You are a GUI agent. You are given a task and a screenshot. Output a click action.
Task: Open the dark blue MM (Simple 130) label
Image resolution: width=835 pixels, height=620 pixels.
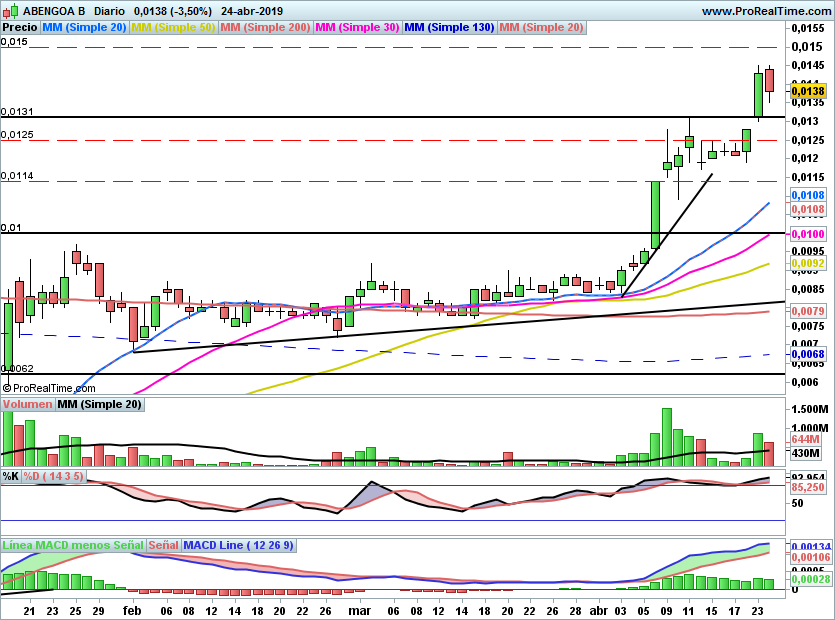coord(449,27)
